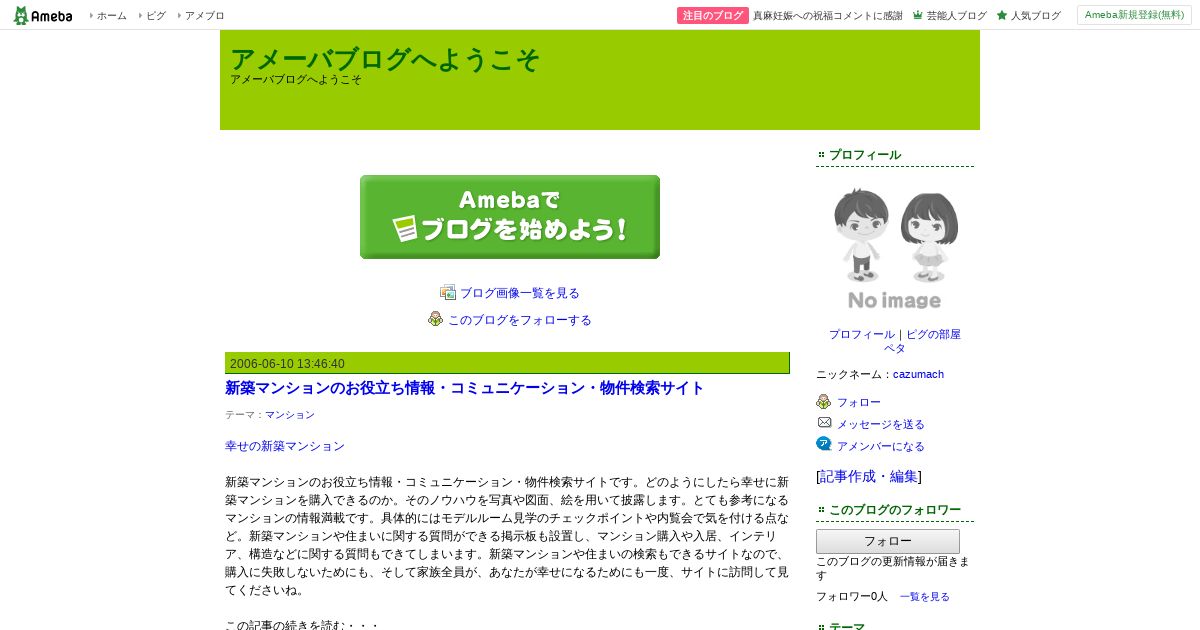Click the crown icon beside 芸能人ブログ
The width and height of the screenshot is (1200, 630).
[918, 15]
